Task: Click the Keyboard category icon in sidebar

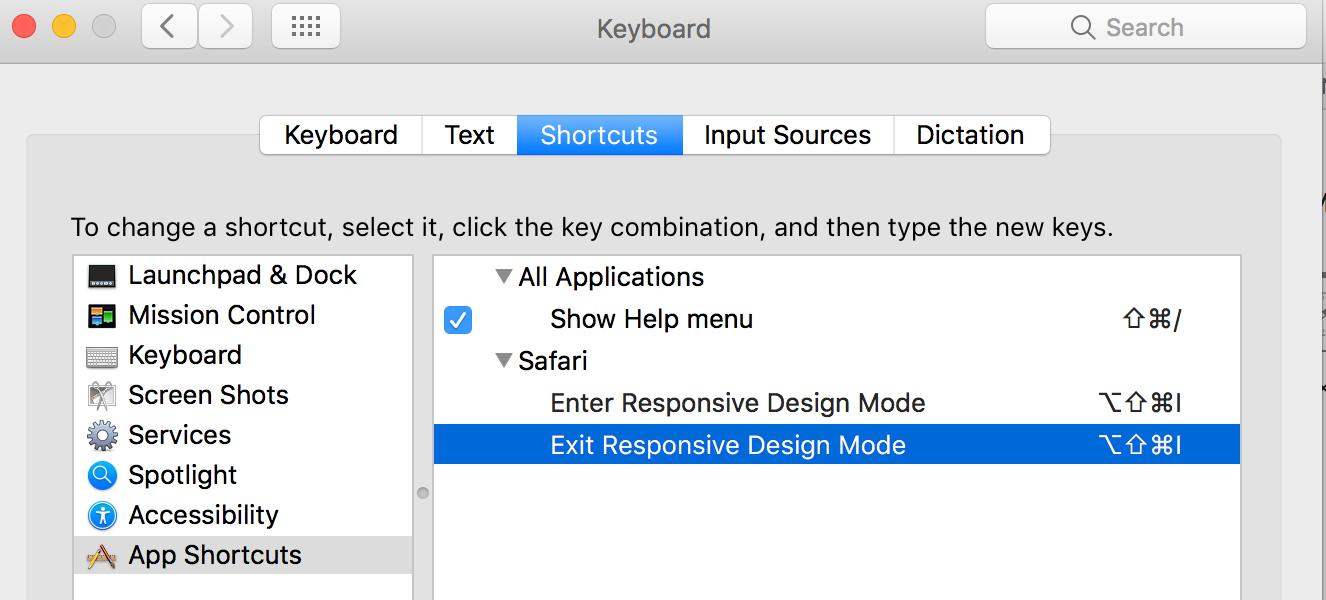Action: (x=102, y=356)
